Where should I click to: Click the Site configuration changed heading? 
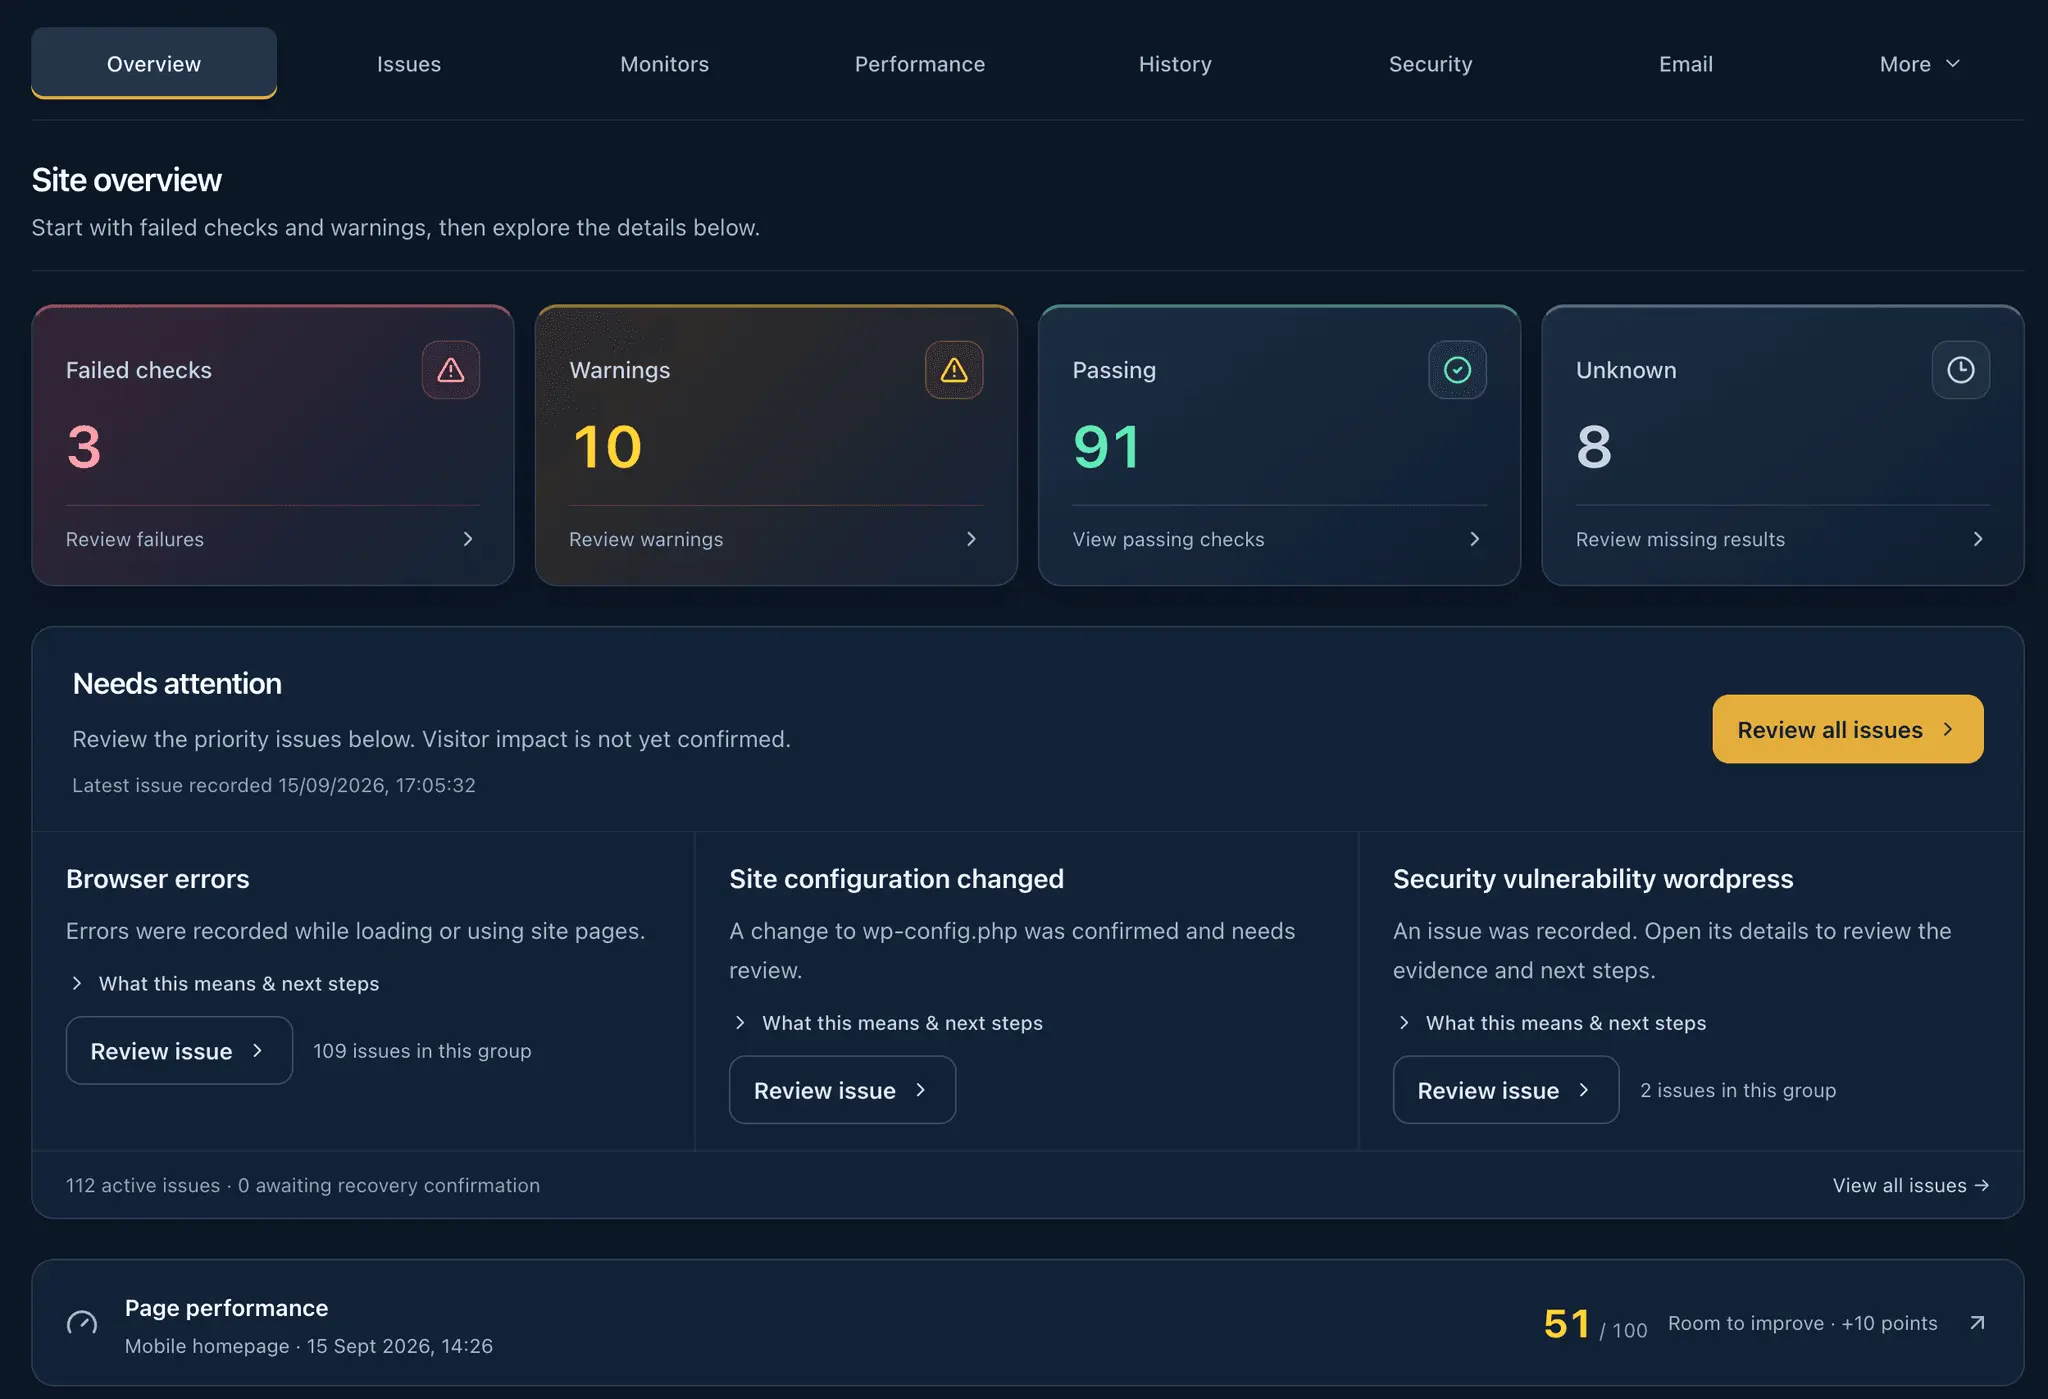[896, 879]
